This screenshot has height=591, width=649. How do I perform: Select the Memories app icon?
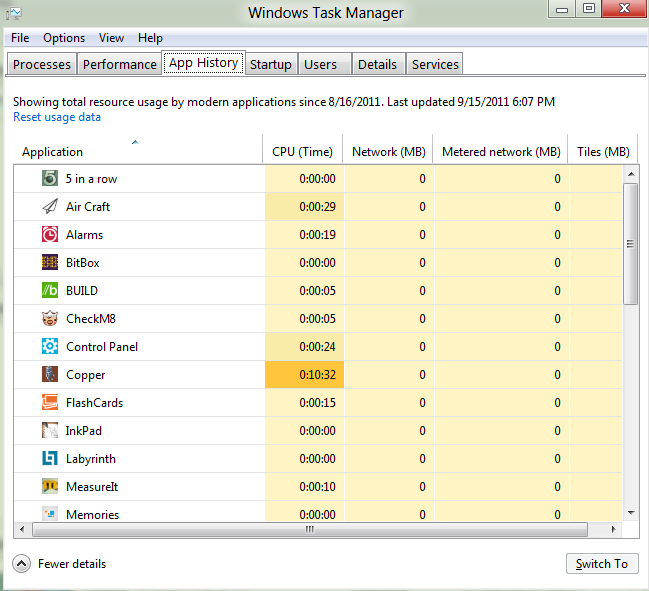point(50,514)
